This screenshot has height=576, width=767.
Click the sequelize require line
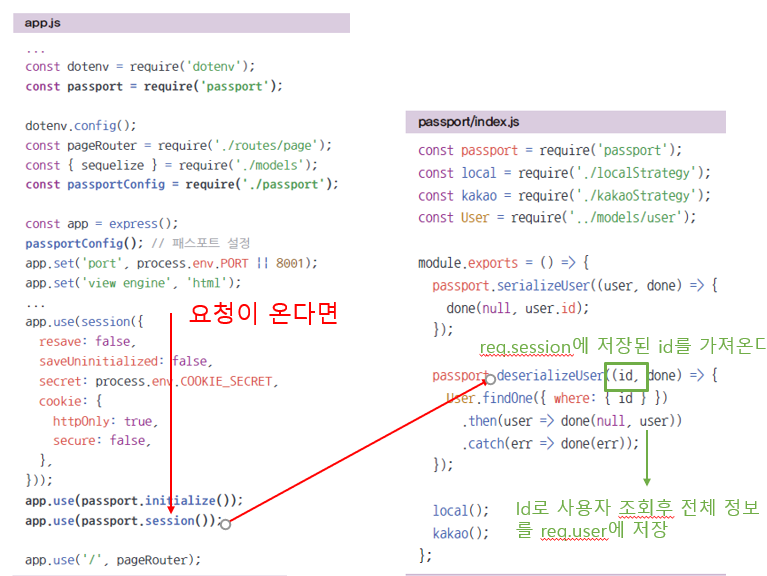[171, 165]
